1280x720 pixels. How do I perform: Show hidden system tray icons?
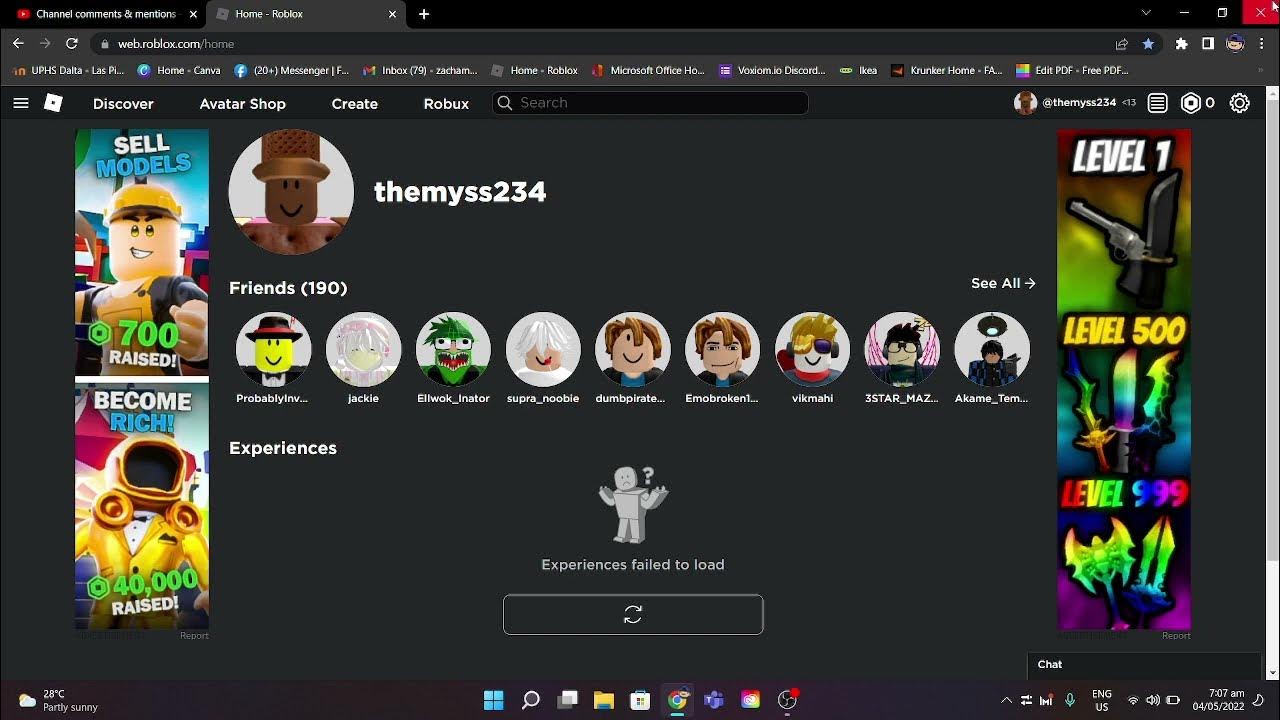[x=1006, y=700]
